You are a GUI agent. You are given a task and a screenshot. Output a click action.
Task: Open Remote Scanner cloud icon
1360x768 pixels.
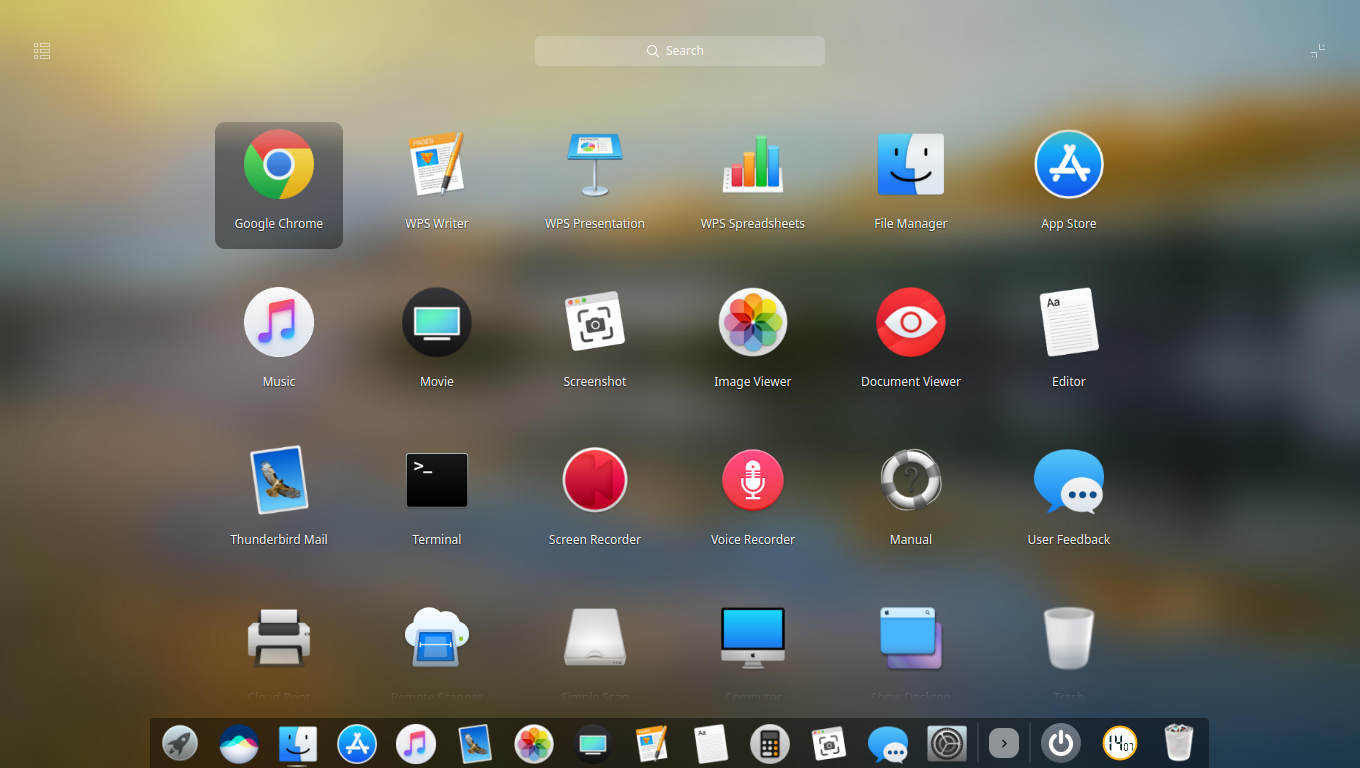pos(437,639)
